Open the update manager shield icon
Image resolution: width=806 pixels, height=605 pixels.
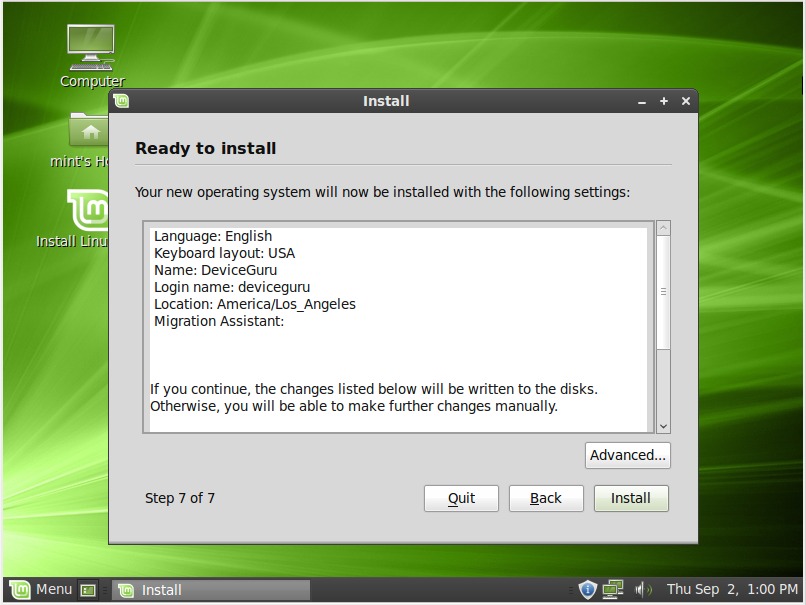(588, 589)
